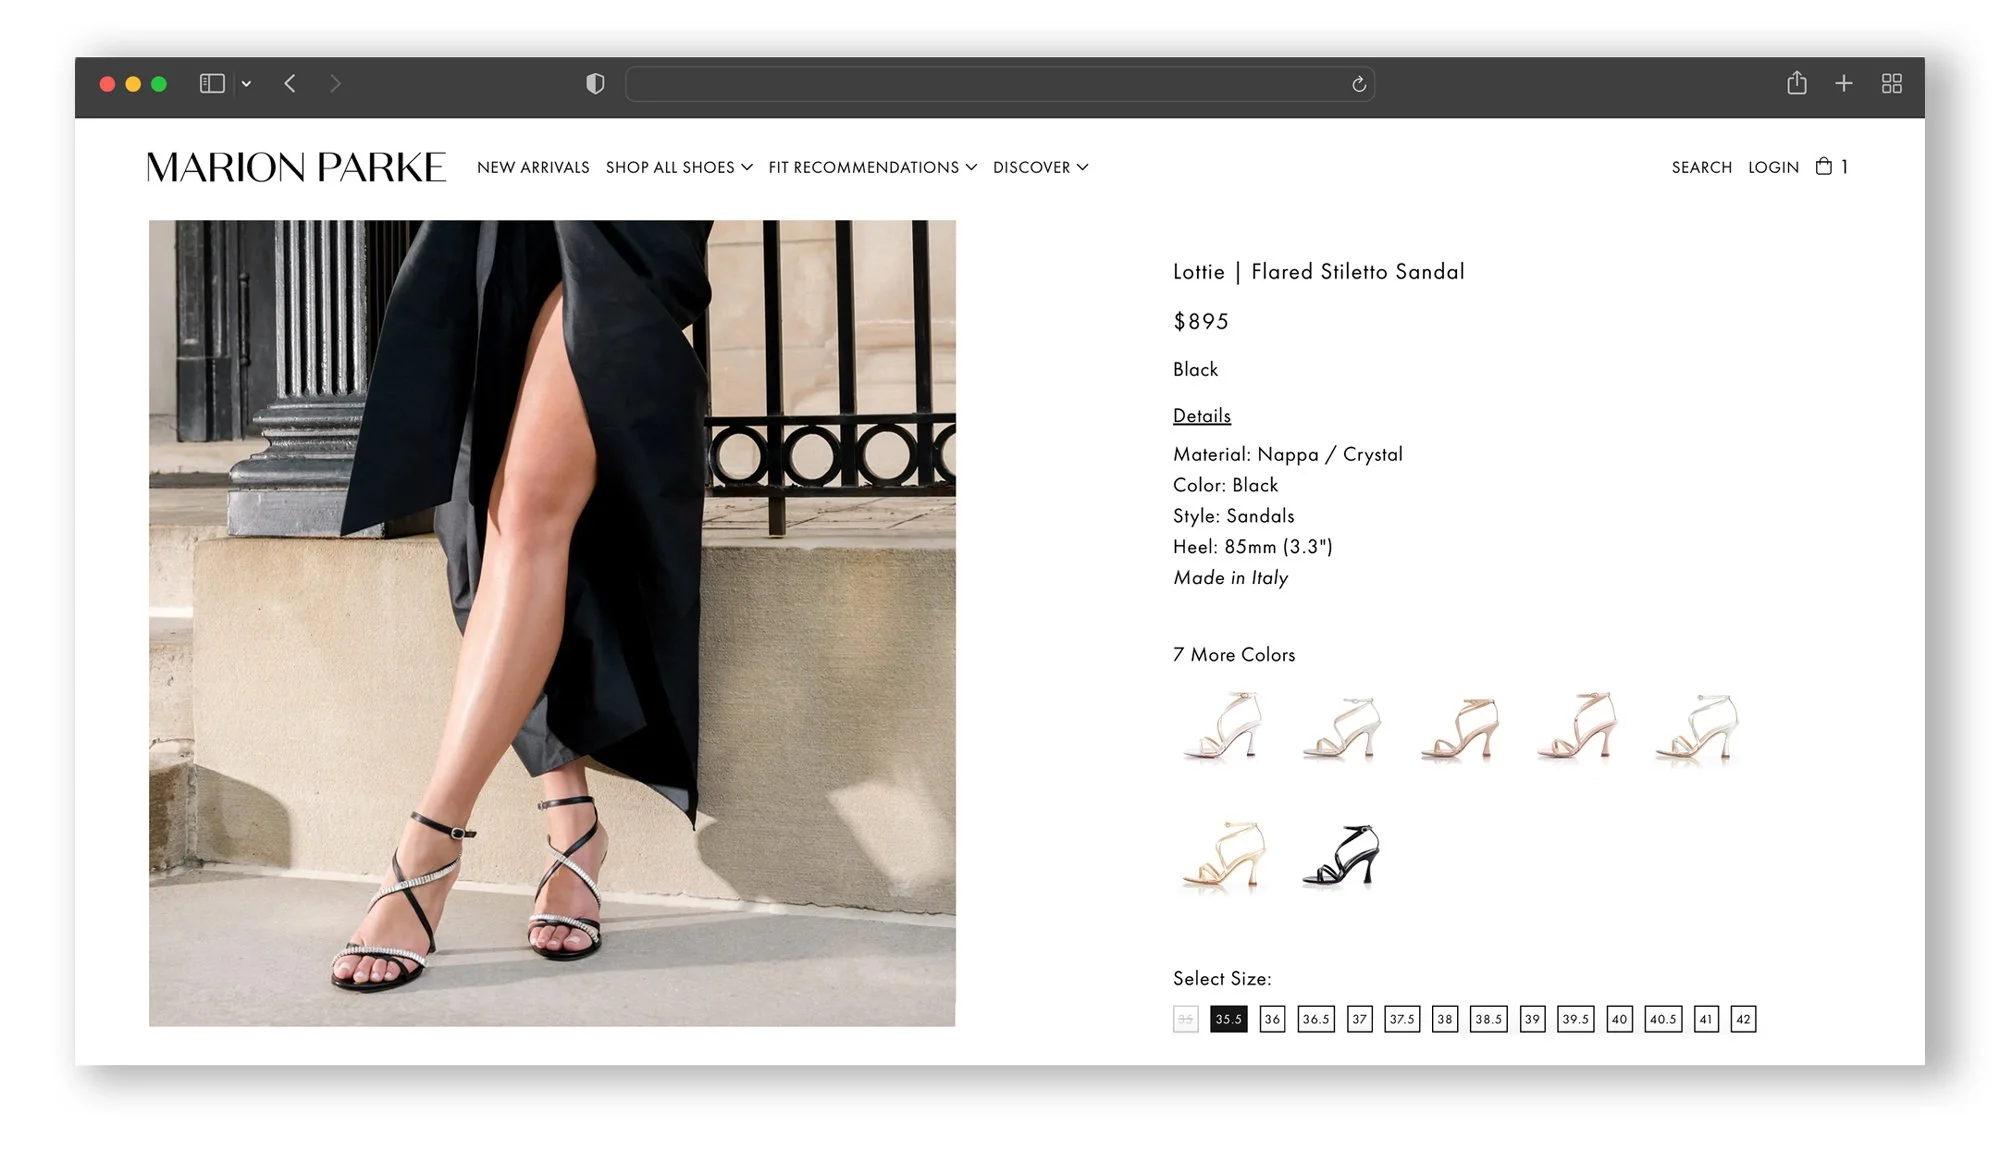Click the Login link
The width and height of the screenshot is (2000, 1151).
point(1773,167)
